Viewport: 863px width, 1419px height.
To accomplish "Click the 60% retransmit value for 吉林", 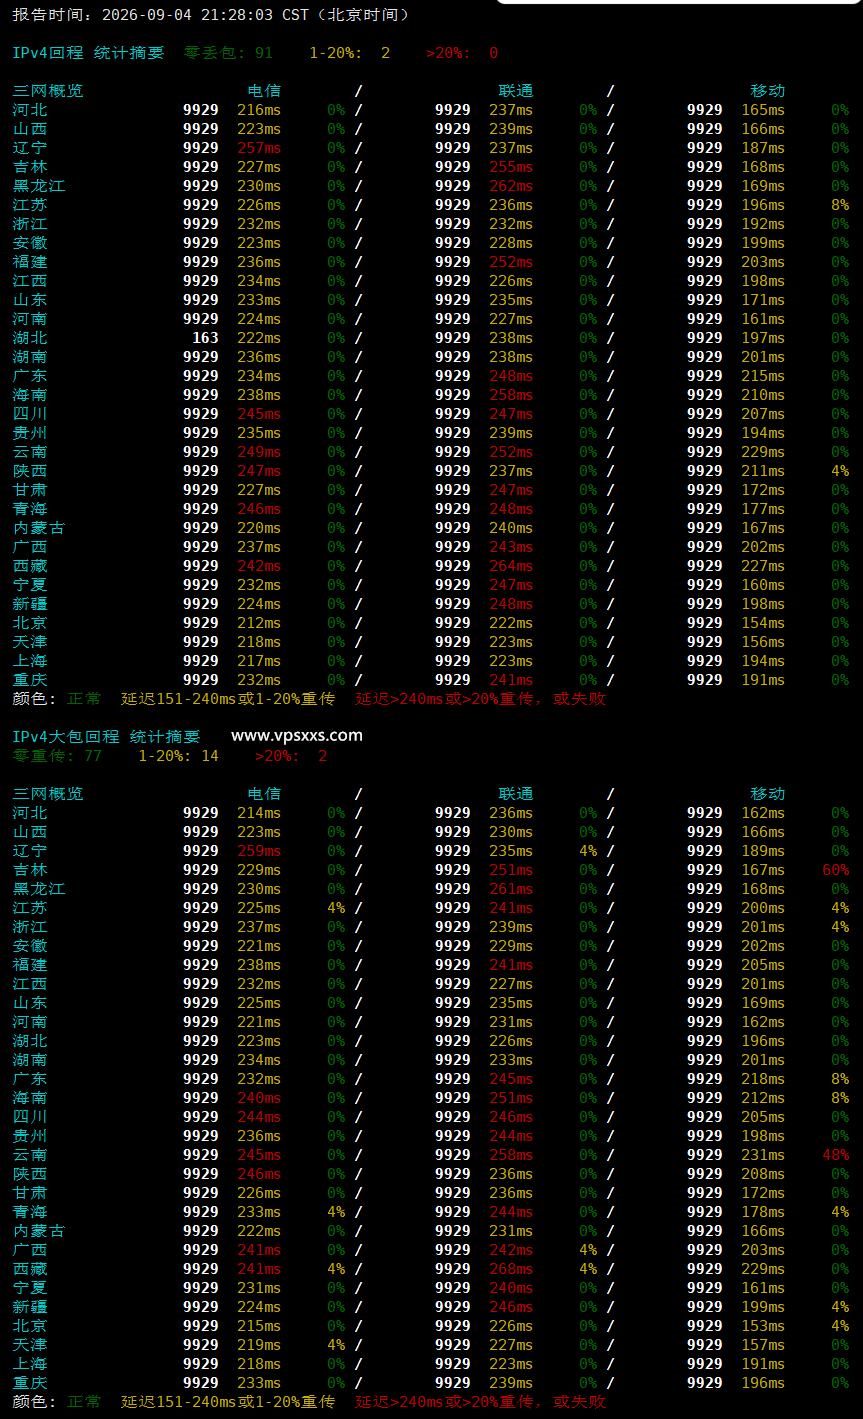I will 836,870.
